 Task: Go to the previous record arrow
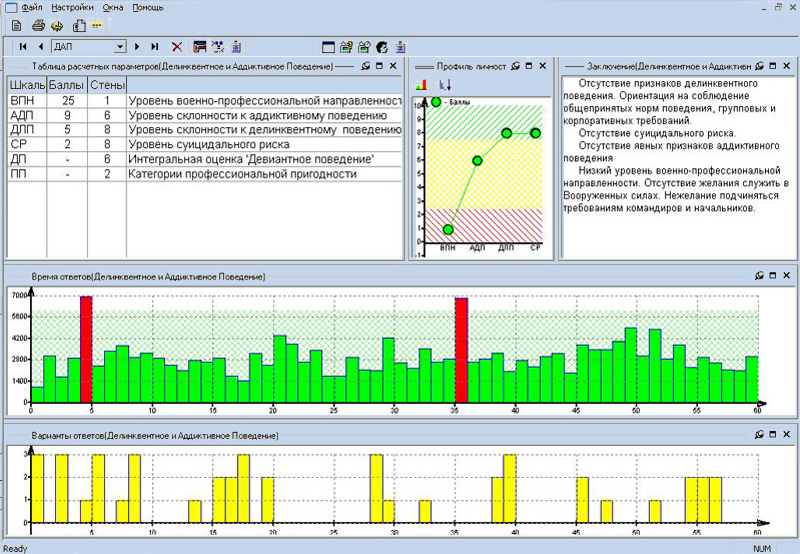click(40, 46)
